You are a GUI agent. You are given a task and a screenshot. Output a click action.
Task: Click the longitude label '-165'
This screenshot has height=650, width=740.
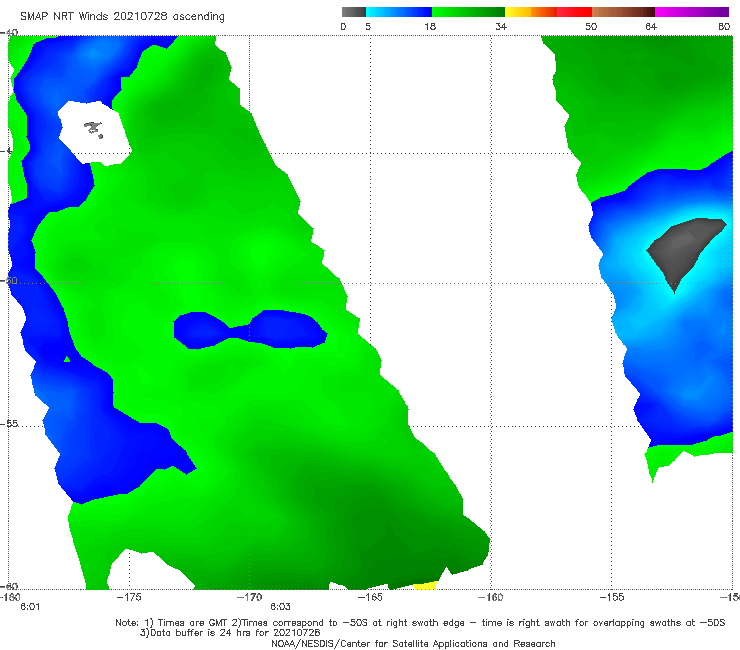tap(370, 597)
